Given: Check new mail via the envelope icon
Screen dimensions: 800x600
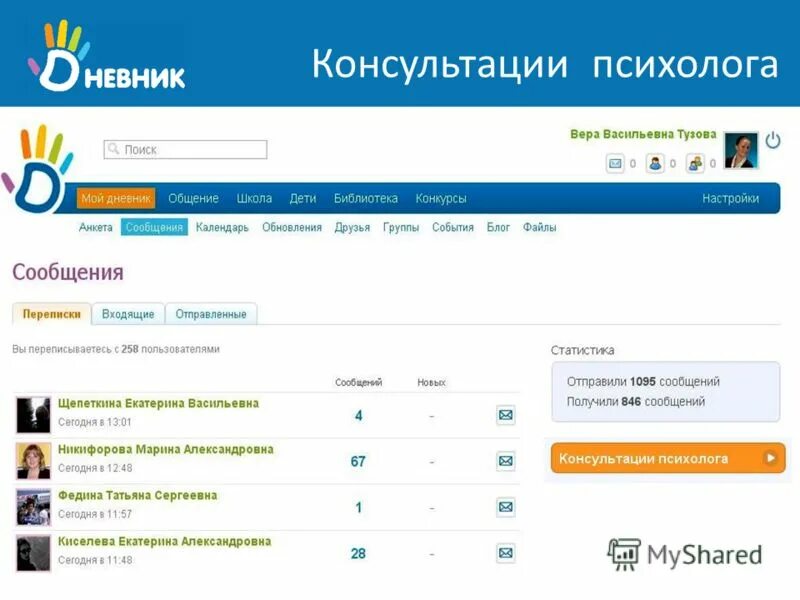Looking at the screenshot, I should point(616,162).
